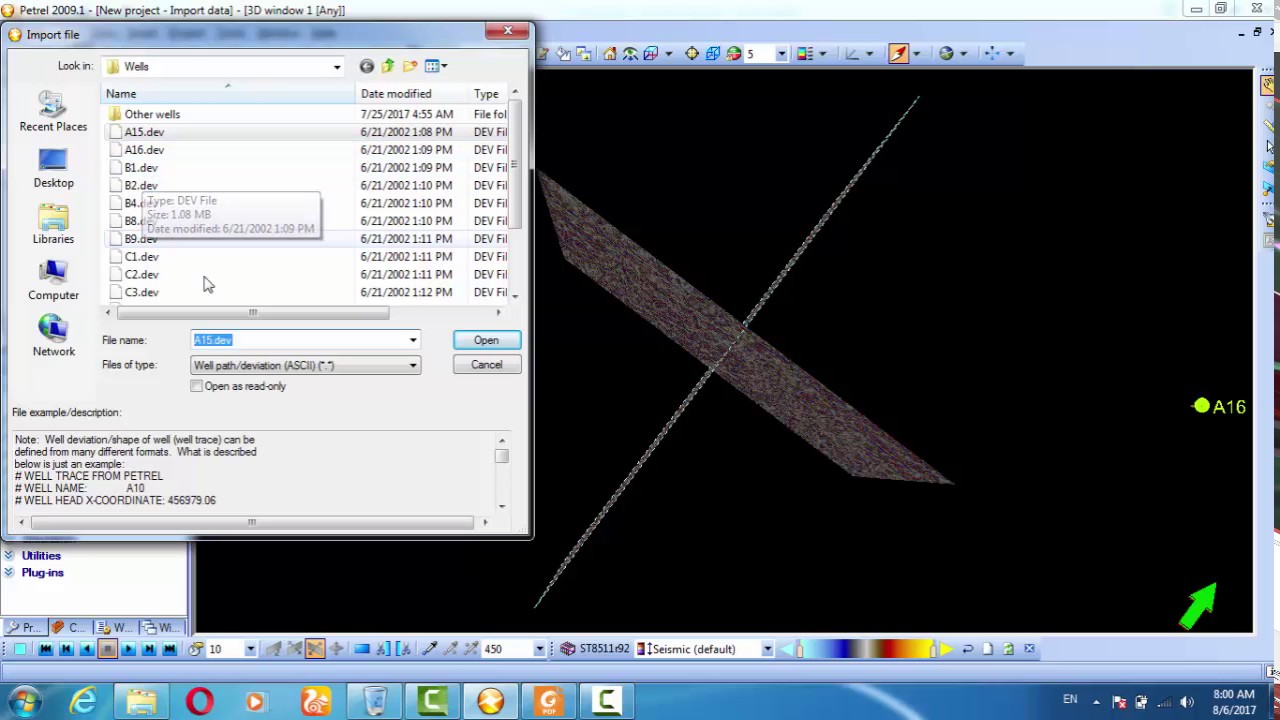Jump to first step in time player
This screenshot has height=720, width=1280.
click(x=46, y=649)
